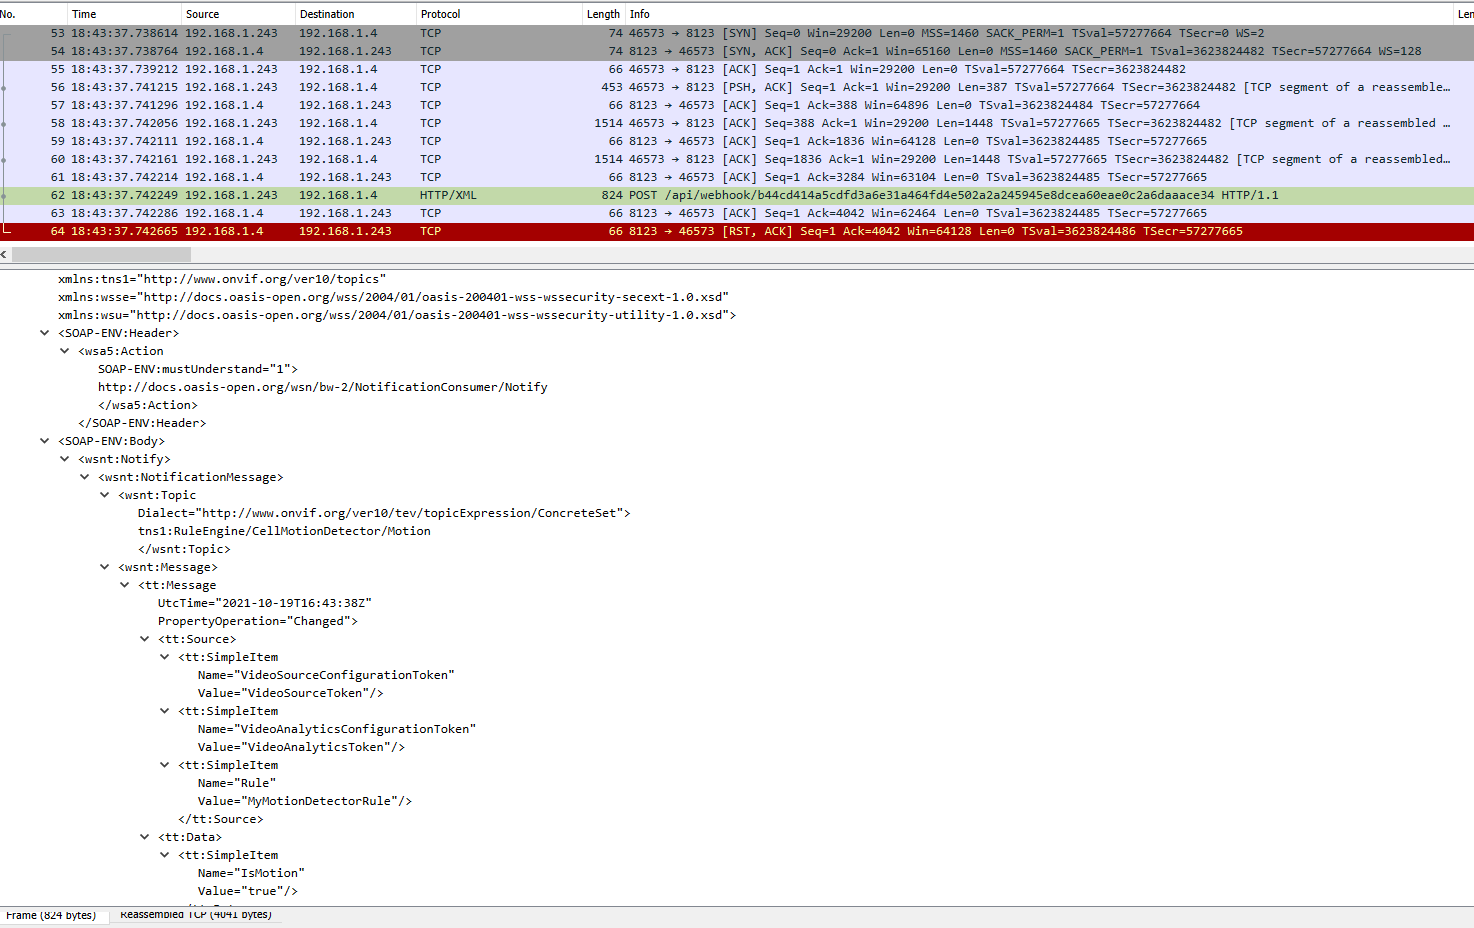Select the Dialect ConcreteSet attribute line
Image resolution: width=1474 pixels, height=928 pixels.
click(384, 513)
